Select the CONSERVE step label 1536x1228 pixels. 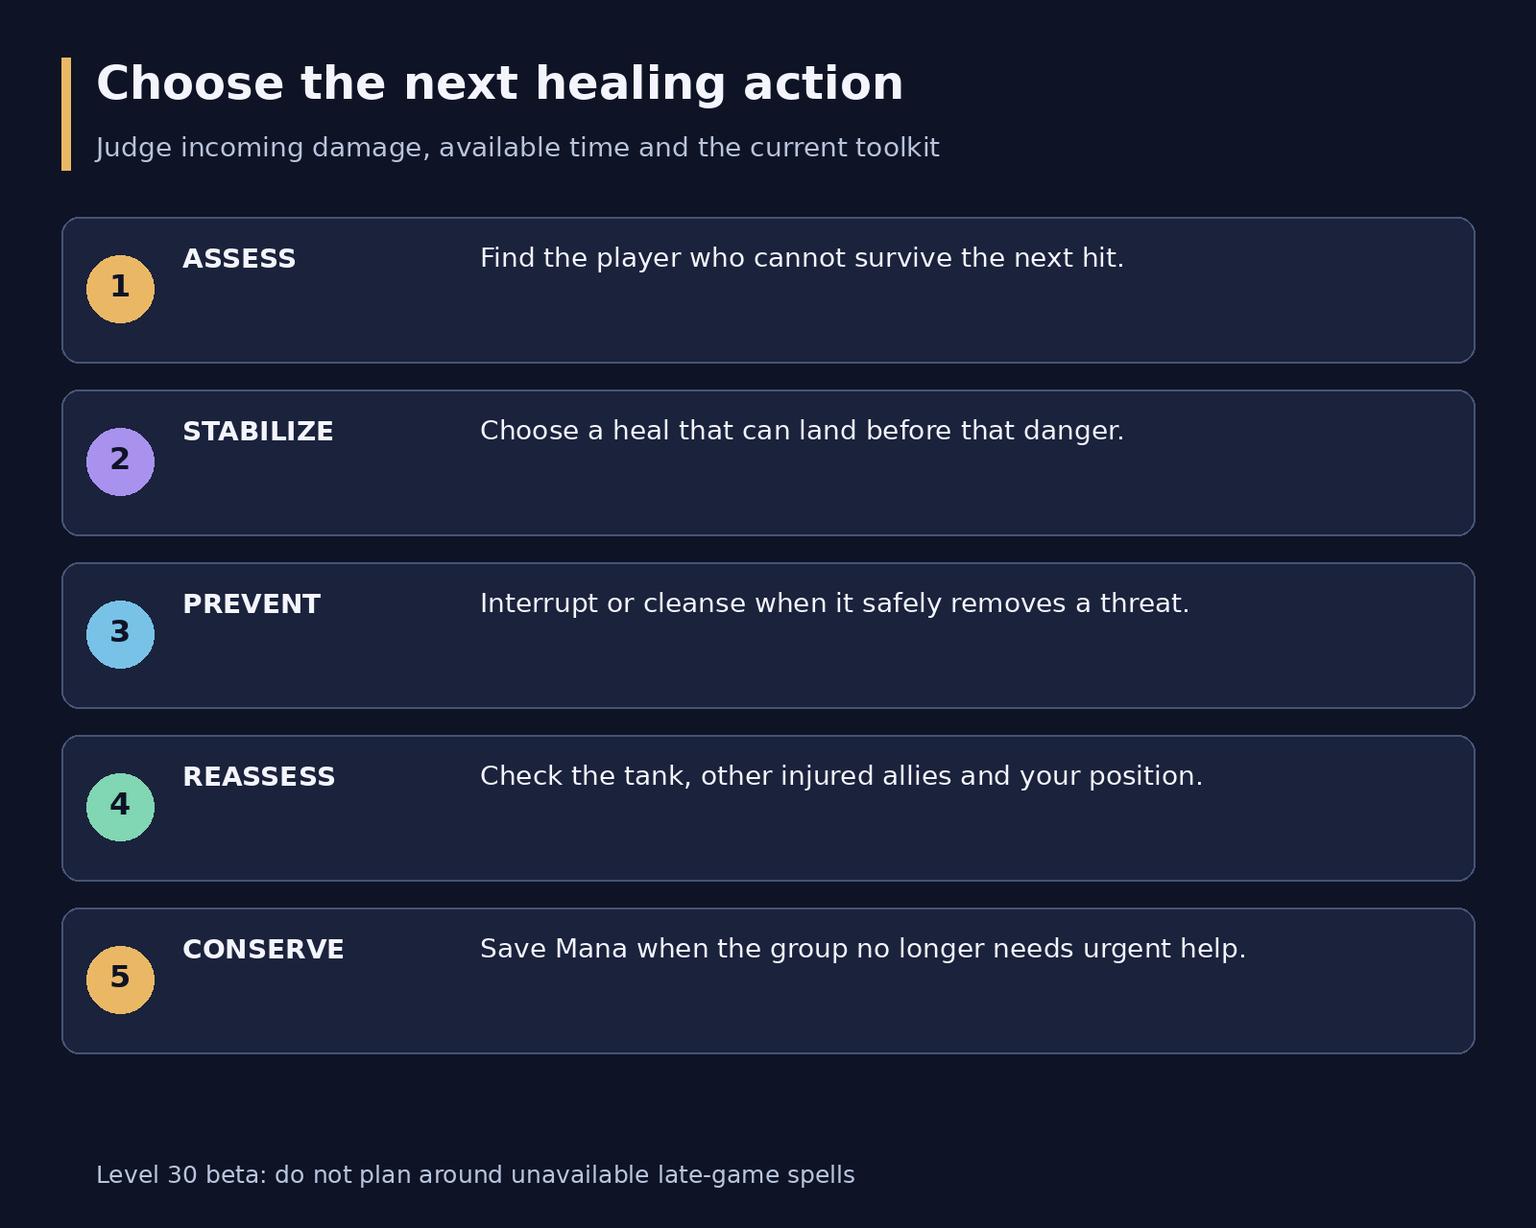(x=263, y=950)
